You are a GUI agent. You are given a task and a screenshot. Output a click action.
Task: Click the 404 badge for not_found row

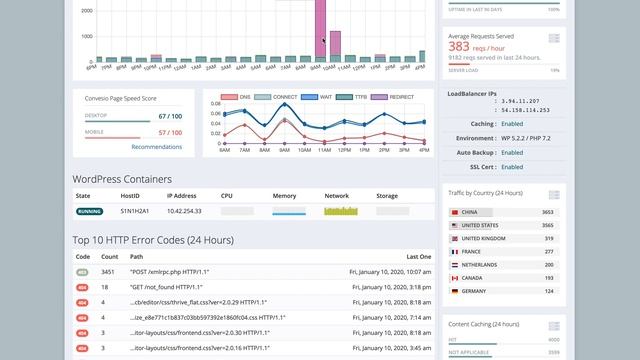click(x=82, y=287)
